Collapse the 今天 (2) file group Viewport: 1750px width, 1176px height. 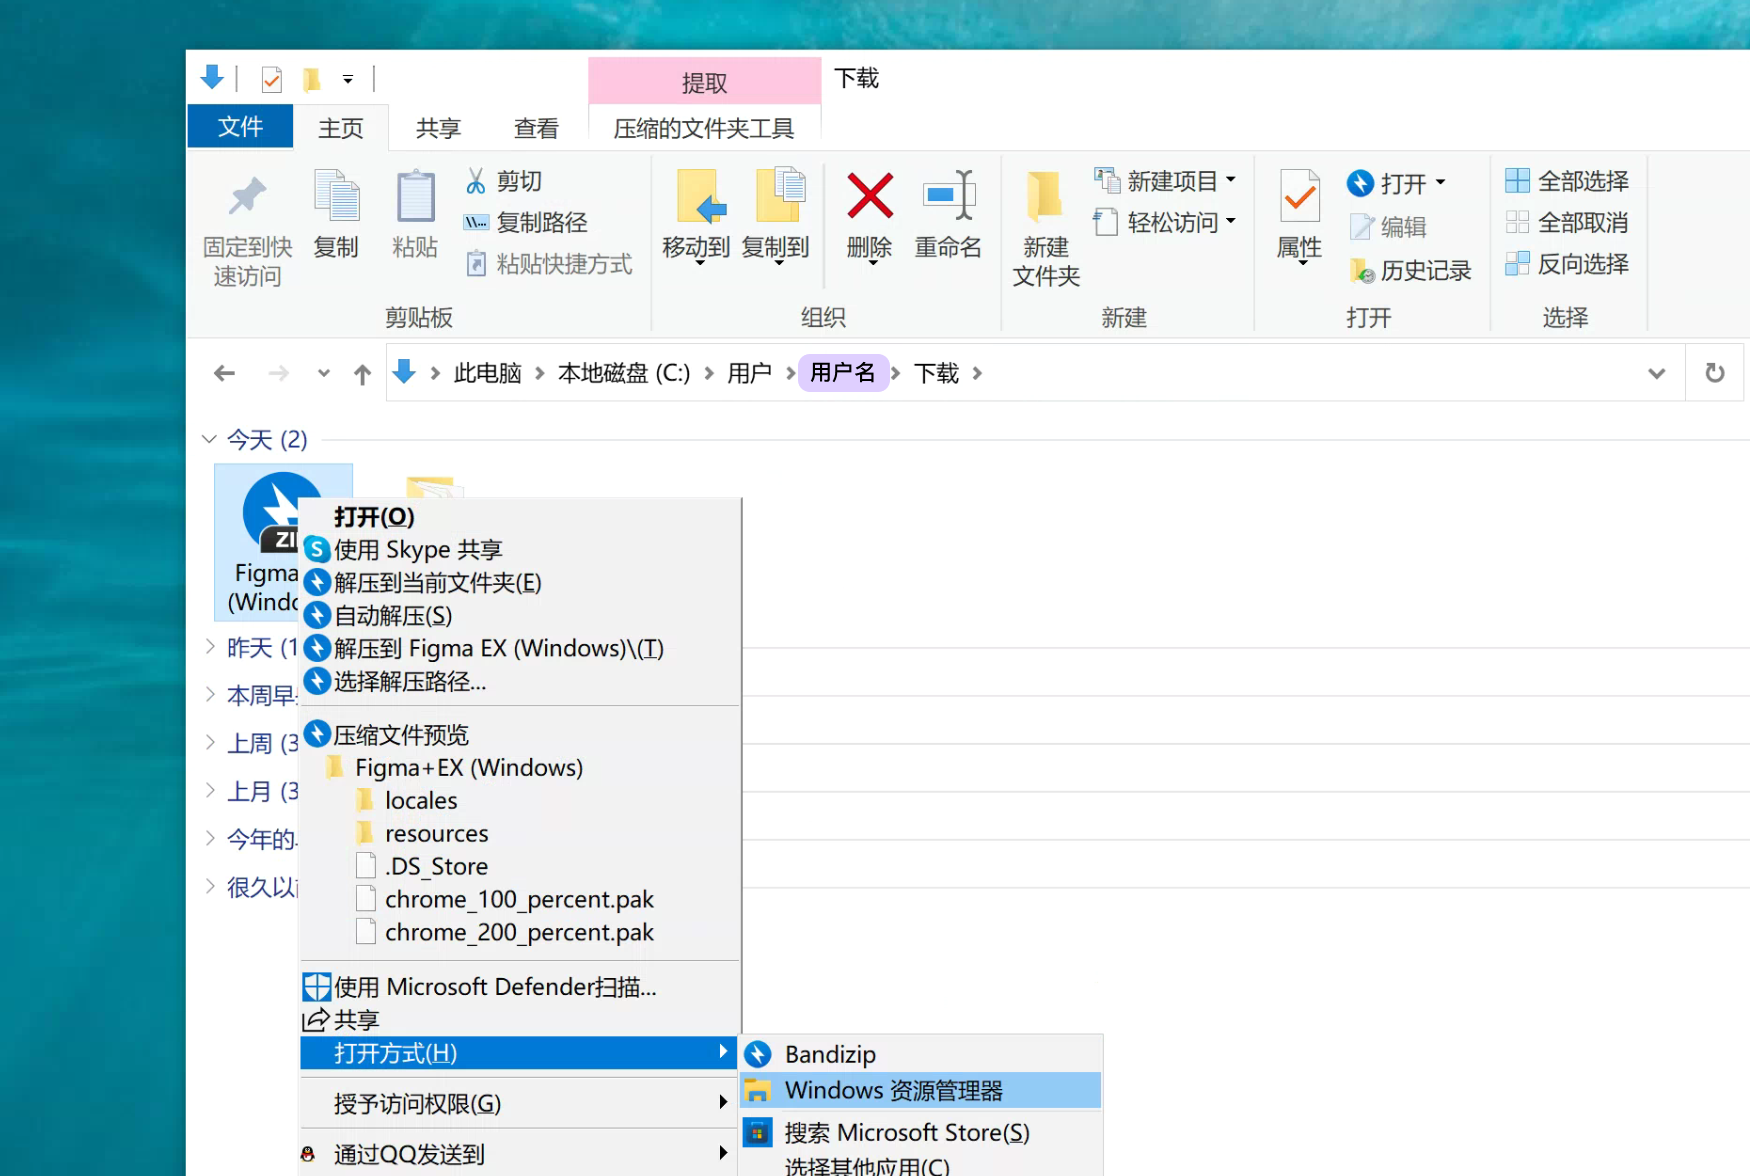tap(210, 439)
